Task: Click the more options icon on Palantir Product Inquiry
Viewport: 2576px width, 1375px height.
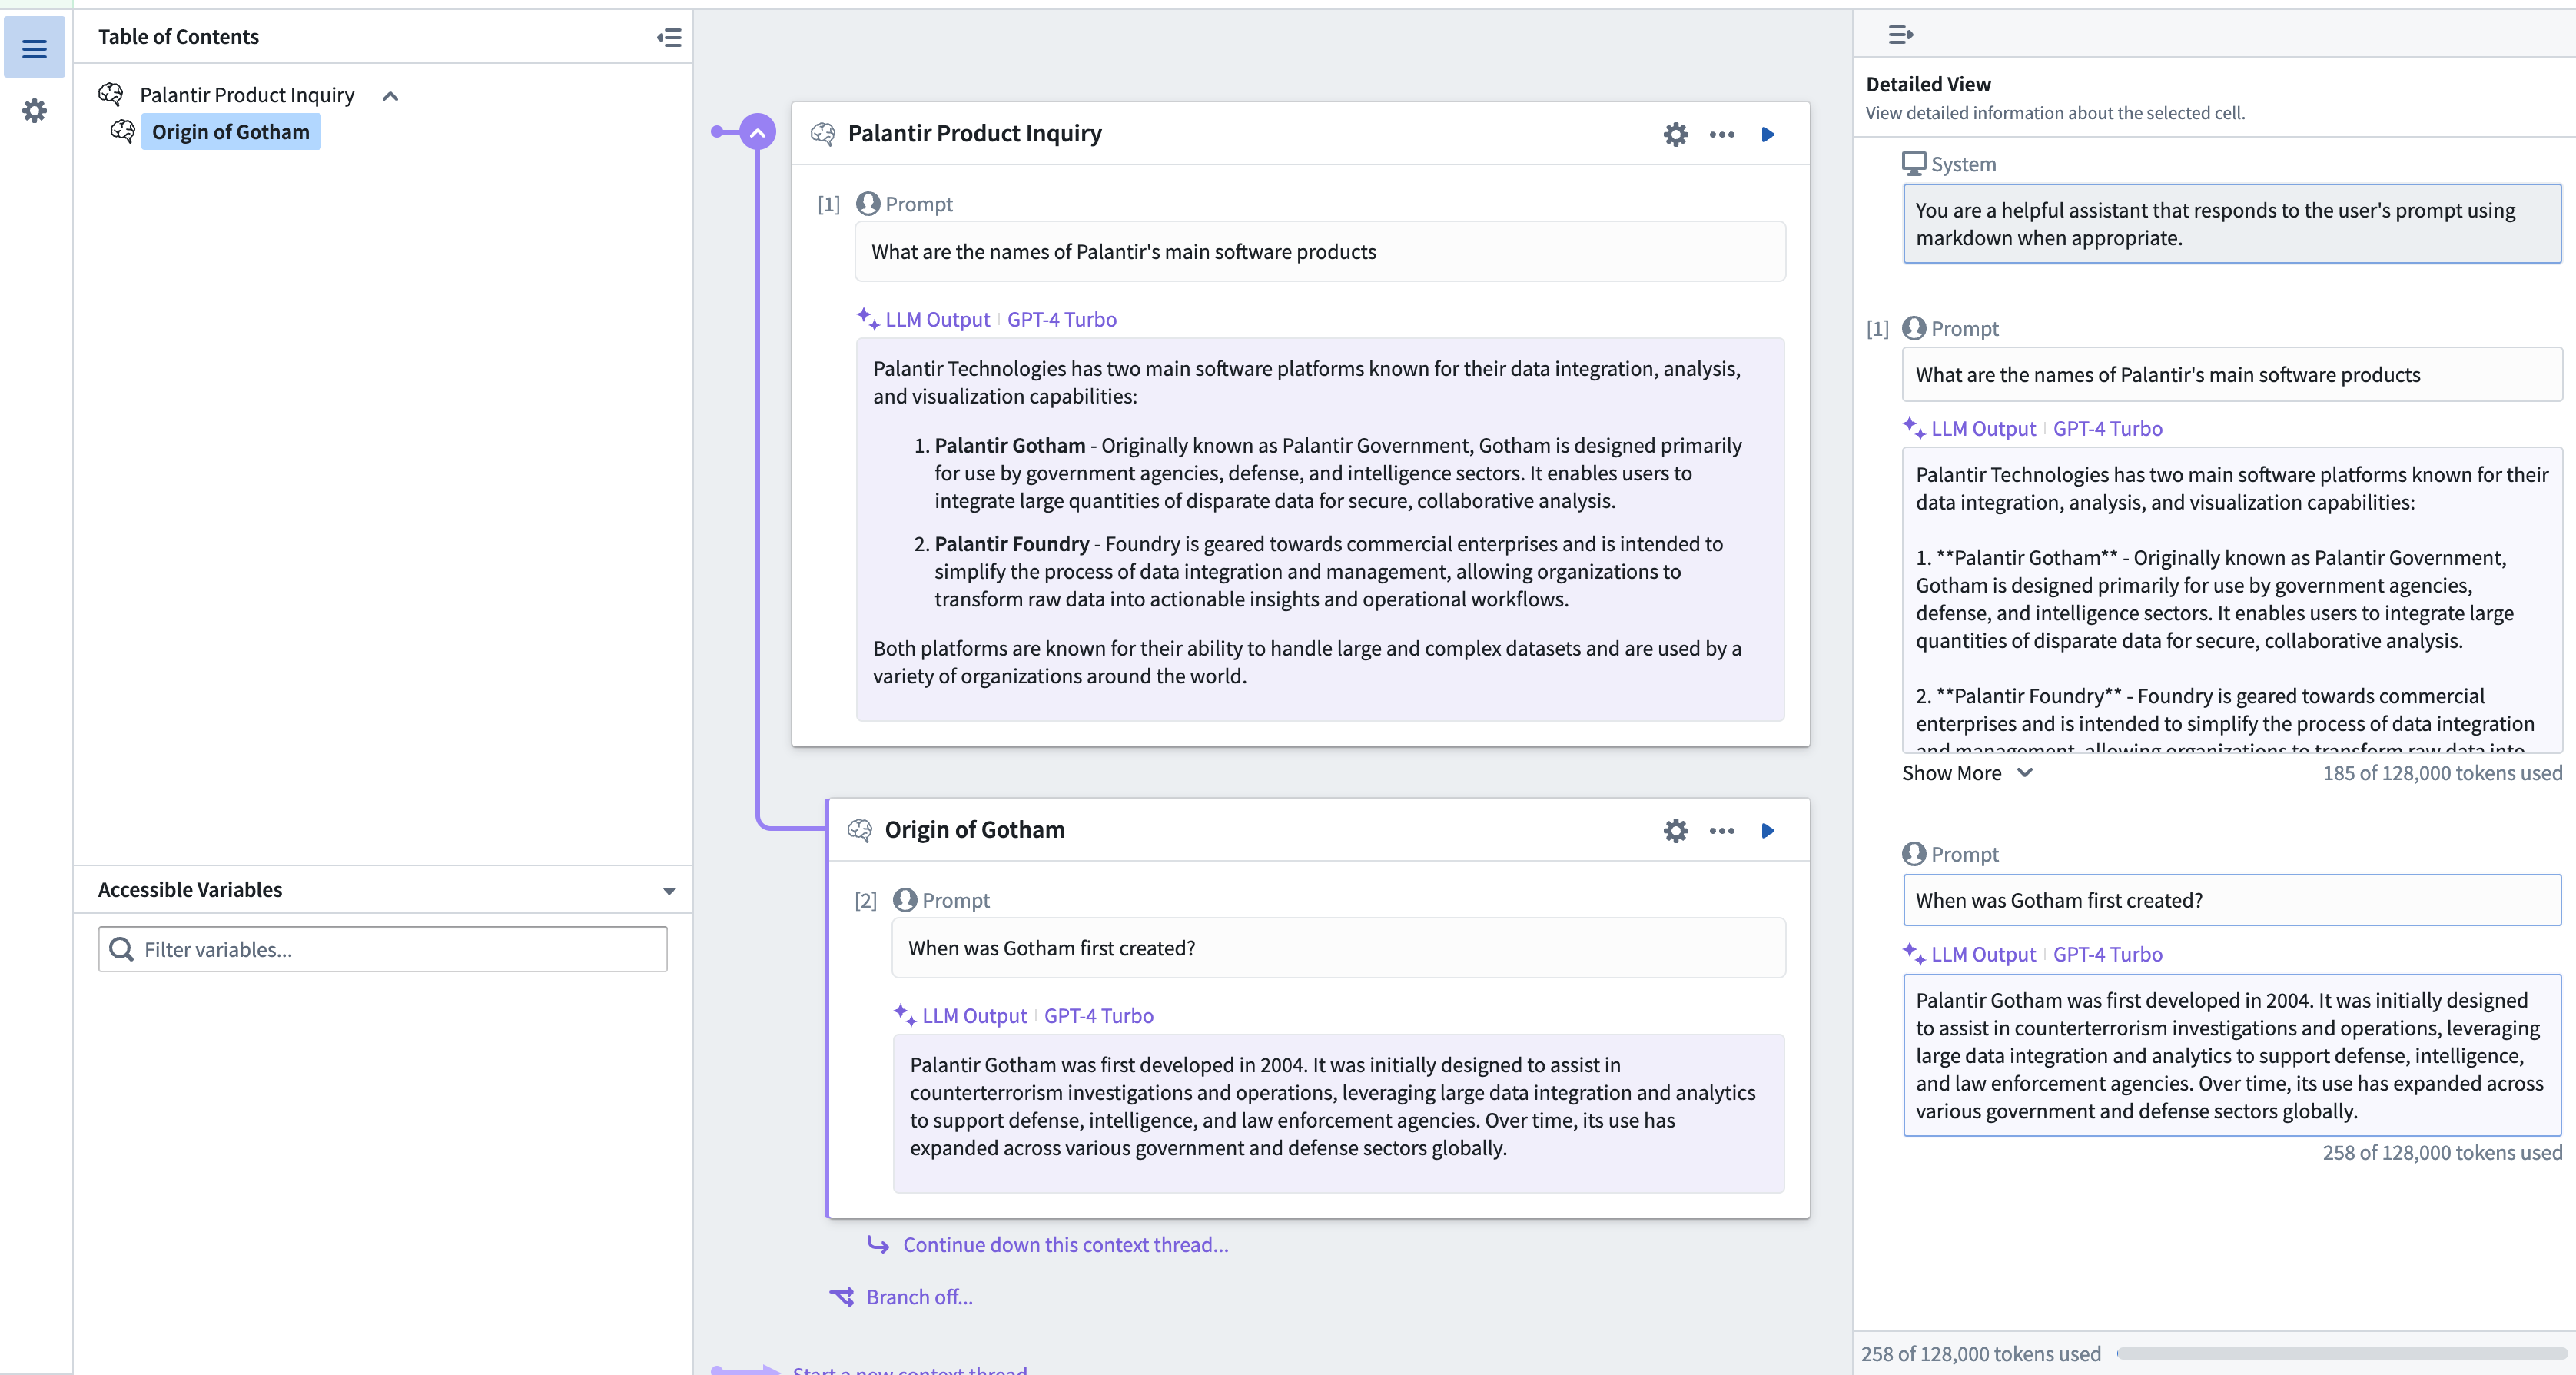Action: (x=1721, y=133)
